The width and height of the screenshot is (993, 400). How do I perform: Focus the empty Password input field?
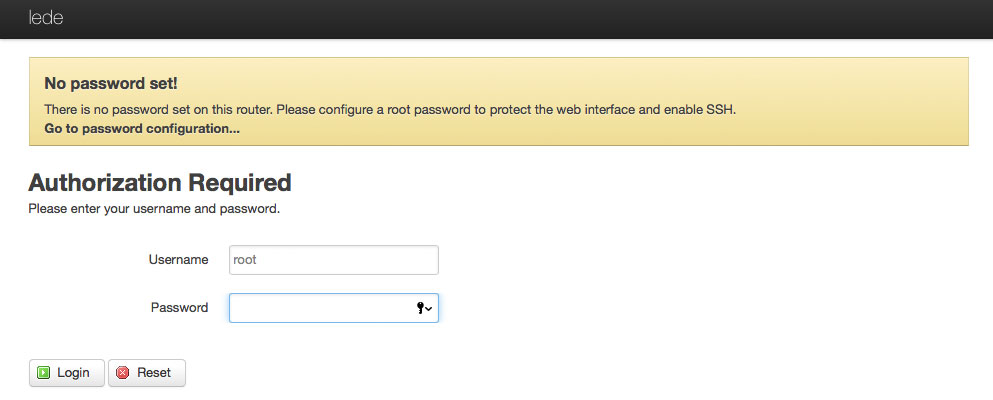coord(334,308)
